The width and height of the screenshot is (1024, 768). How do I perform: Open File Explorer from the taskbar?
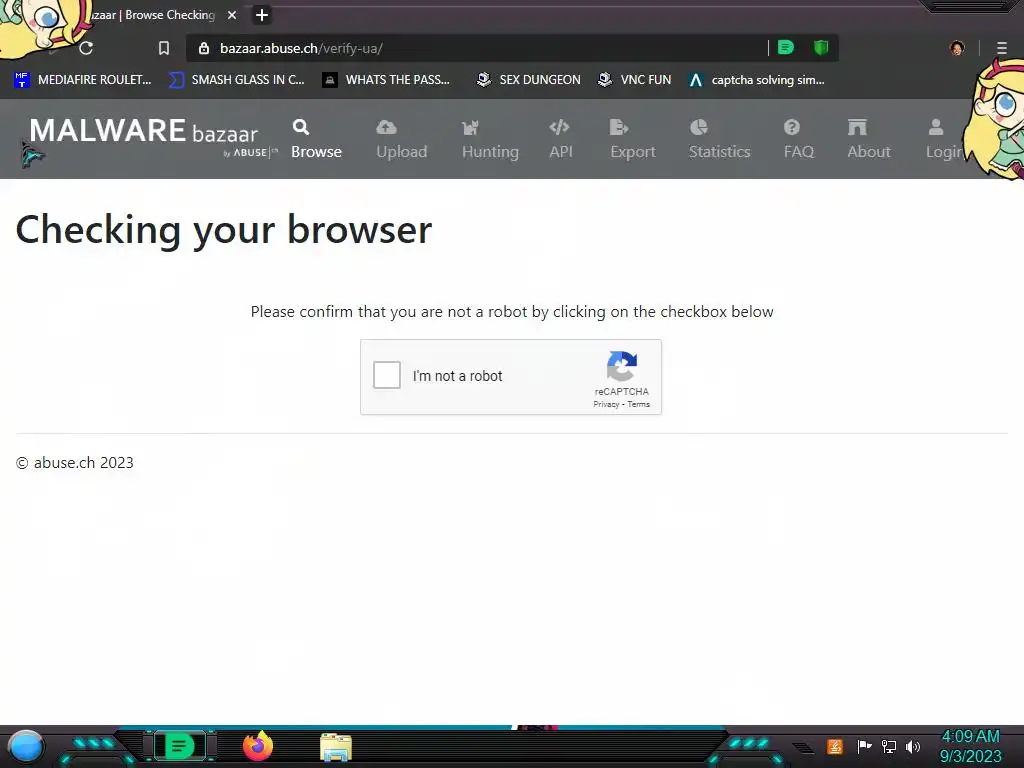[x=336, y=747]
